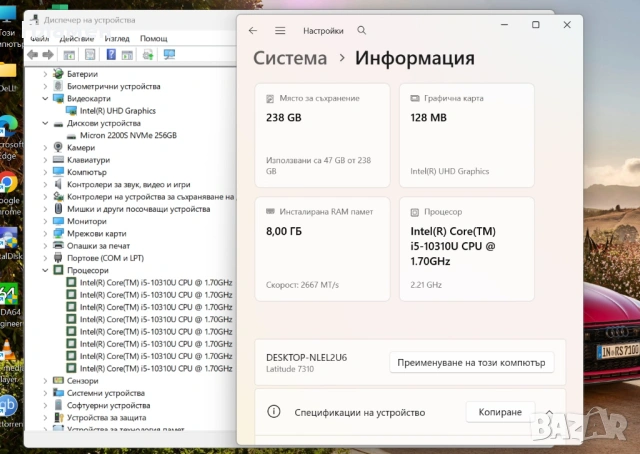
Task: Go back using the Settings back arrow
Action: [x=253, y=31]
